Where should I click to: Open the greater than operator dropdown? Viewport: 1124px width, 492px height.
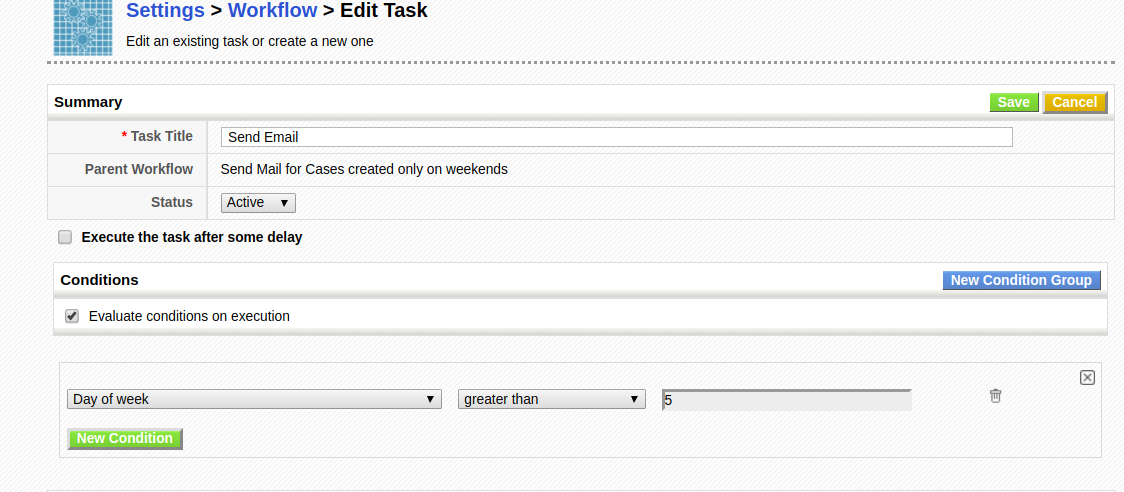pos(551,399)
